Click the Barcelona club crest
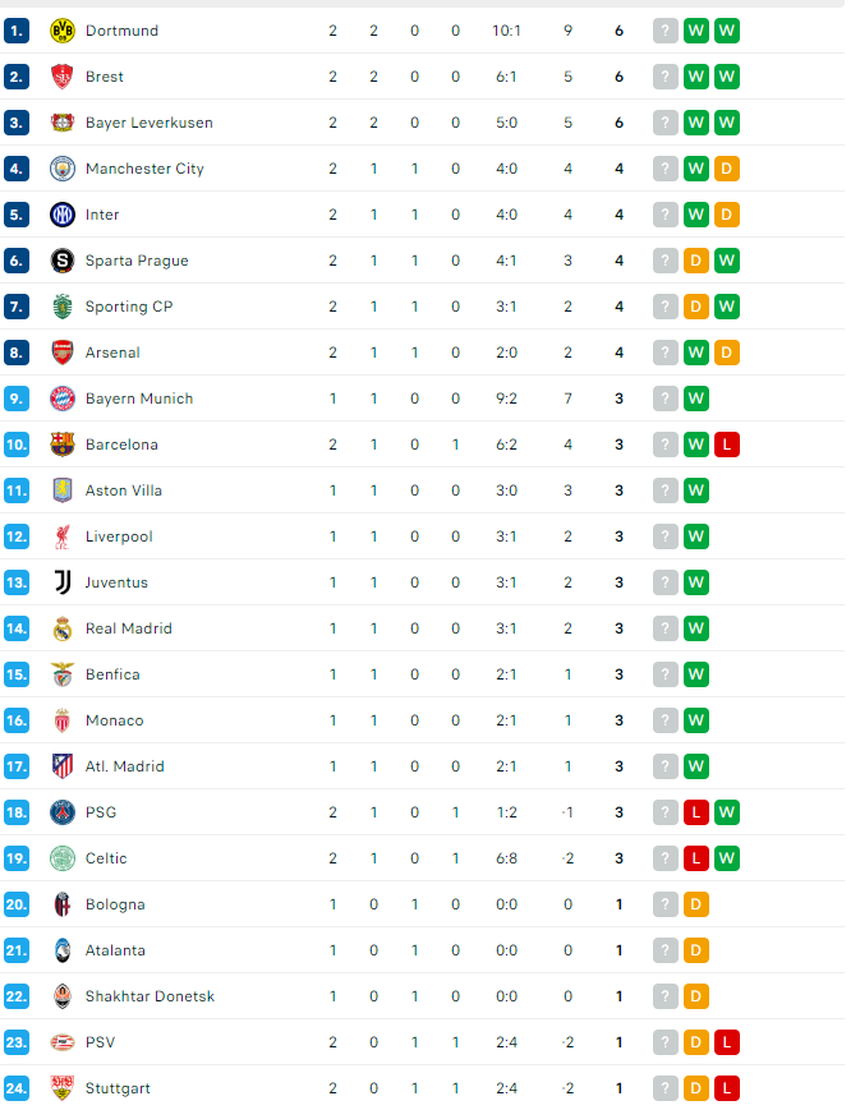The image size is (860, 1110). tap(63, 444)
